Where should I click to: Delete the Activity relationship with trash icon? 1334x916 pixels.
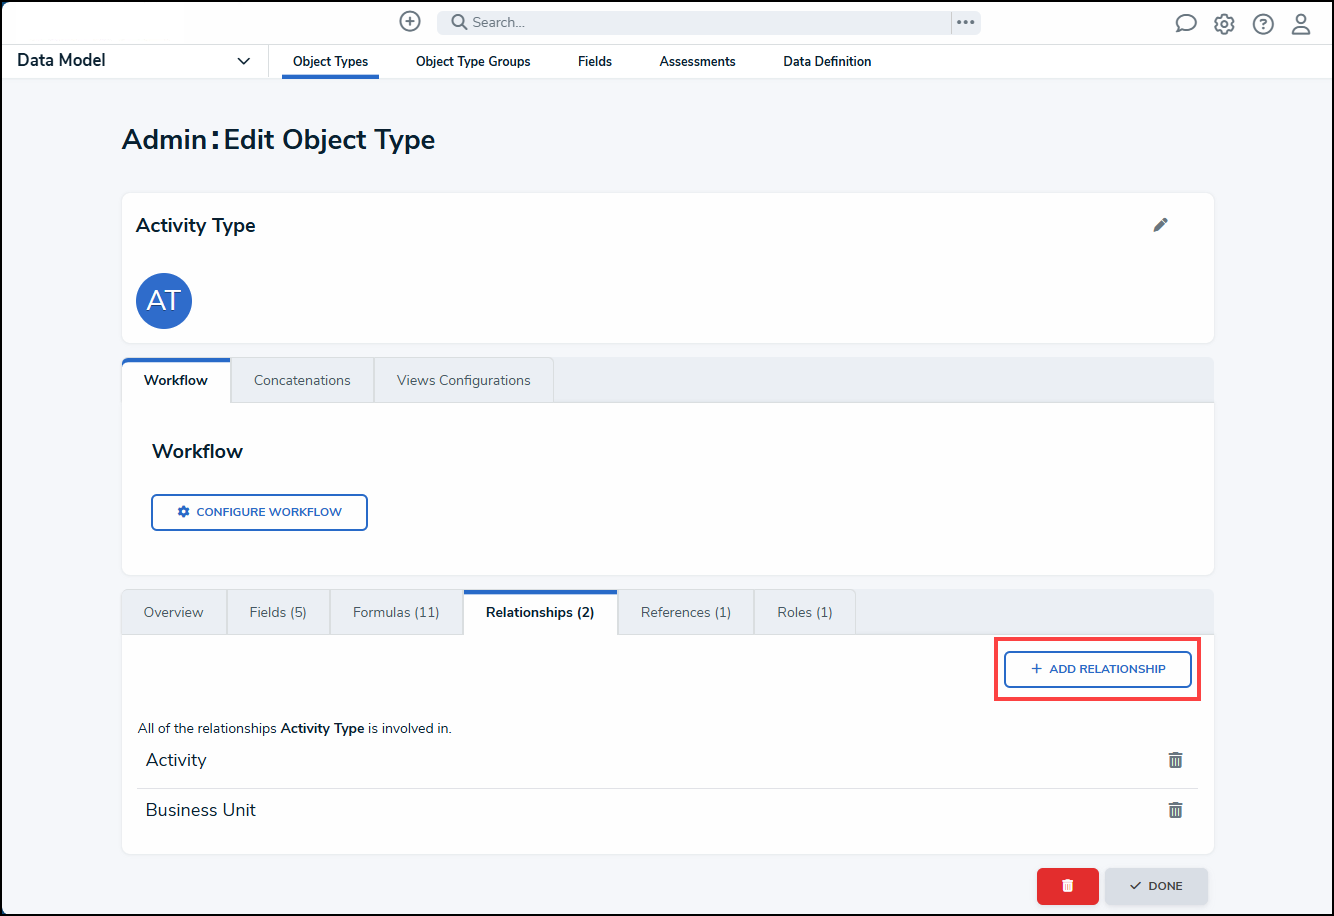pyautogui.click(x=1175, y=760)
